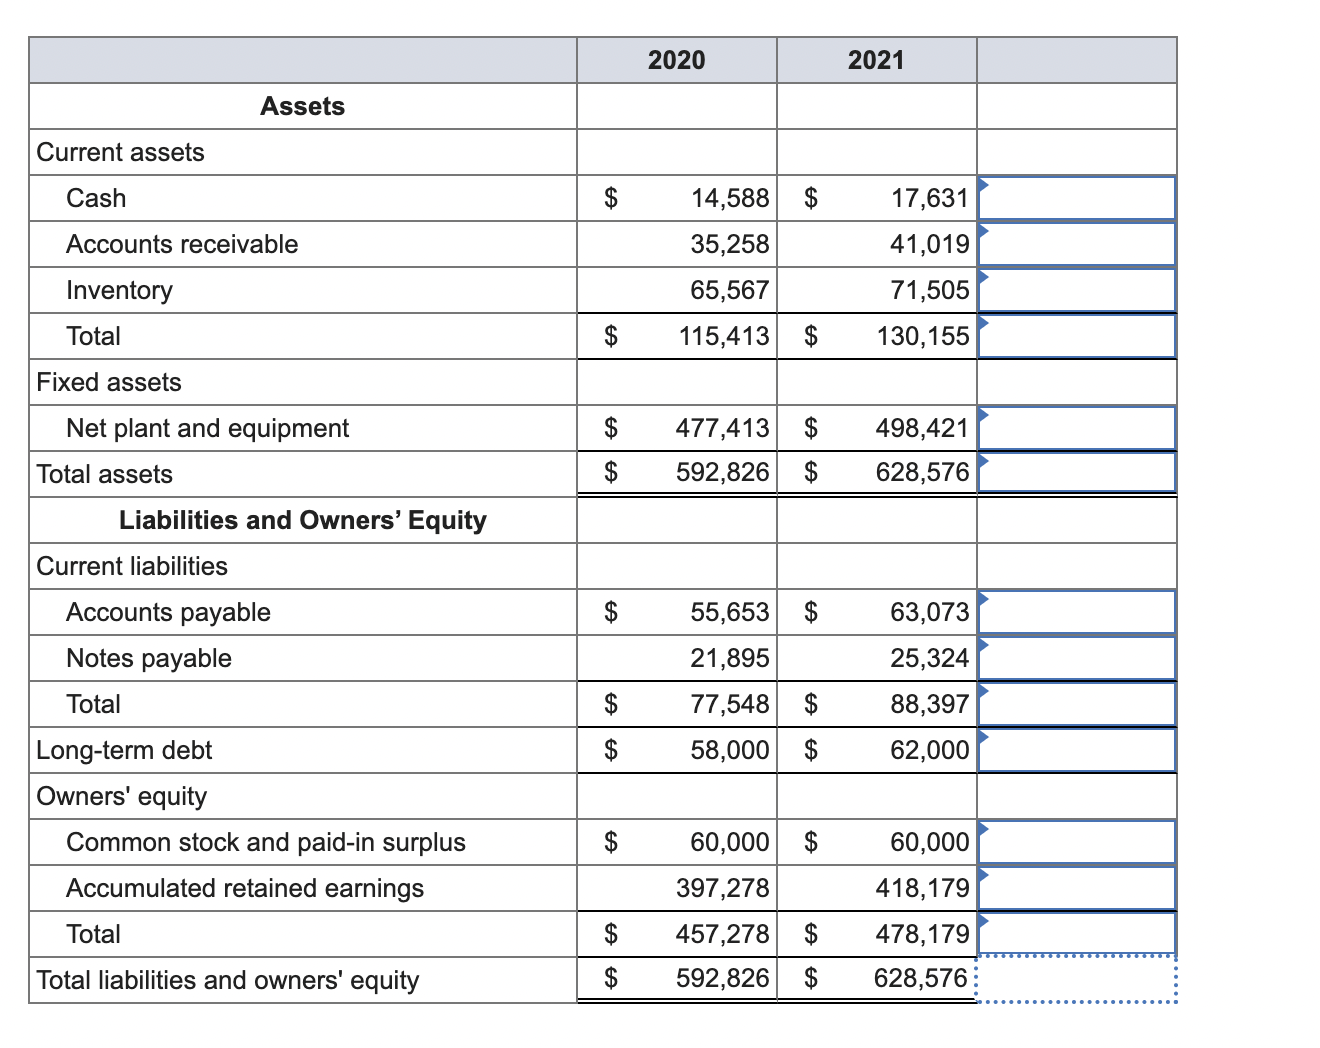The image size is (1320, 1048).
Task: Select the net plant value 498,421
Action: [x=923, y=428]
